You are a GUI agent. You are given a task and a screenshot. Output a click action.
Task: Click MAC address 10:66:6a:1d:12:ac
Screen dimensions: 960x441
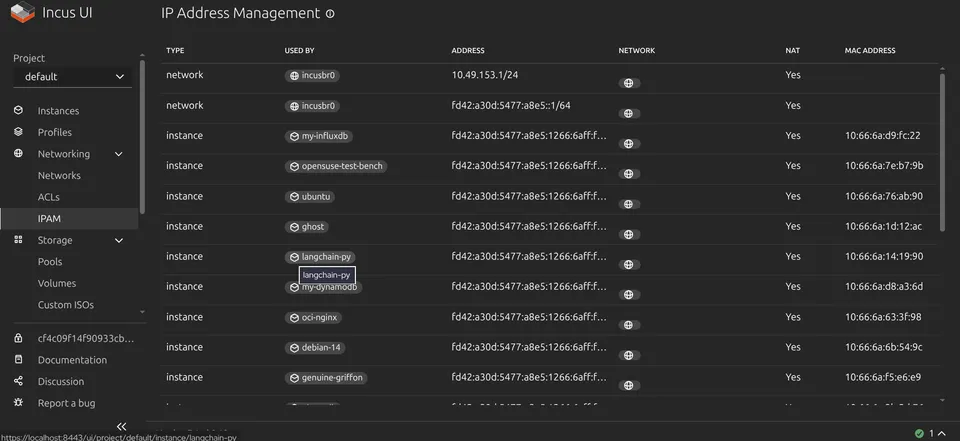[883, 227]
